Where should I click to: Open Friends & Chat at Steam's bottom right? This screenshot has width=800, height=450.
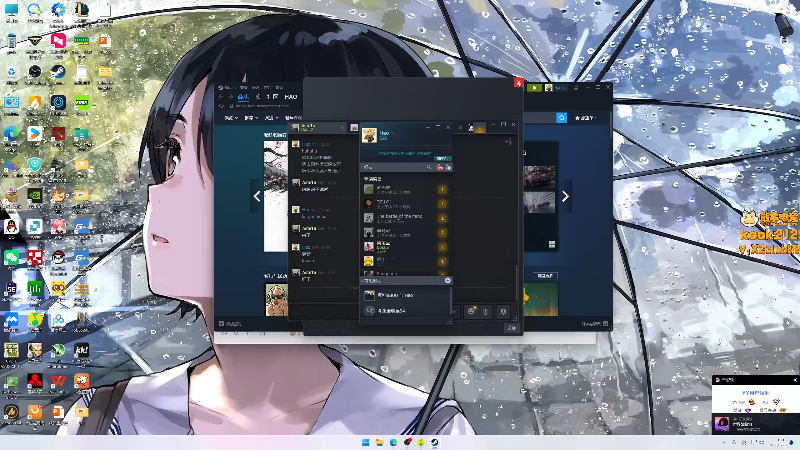594,324
